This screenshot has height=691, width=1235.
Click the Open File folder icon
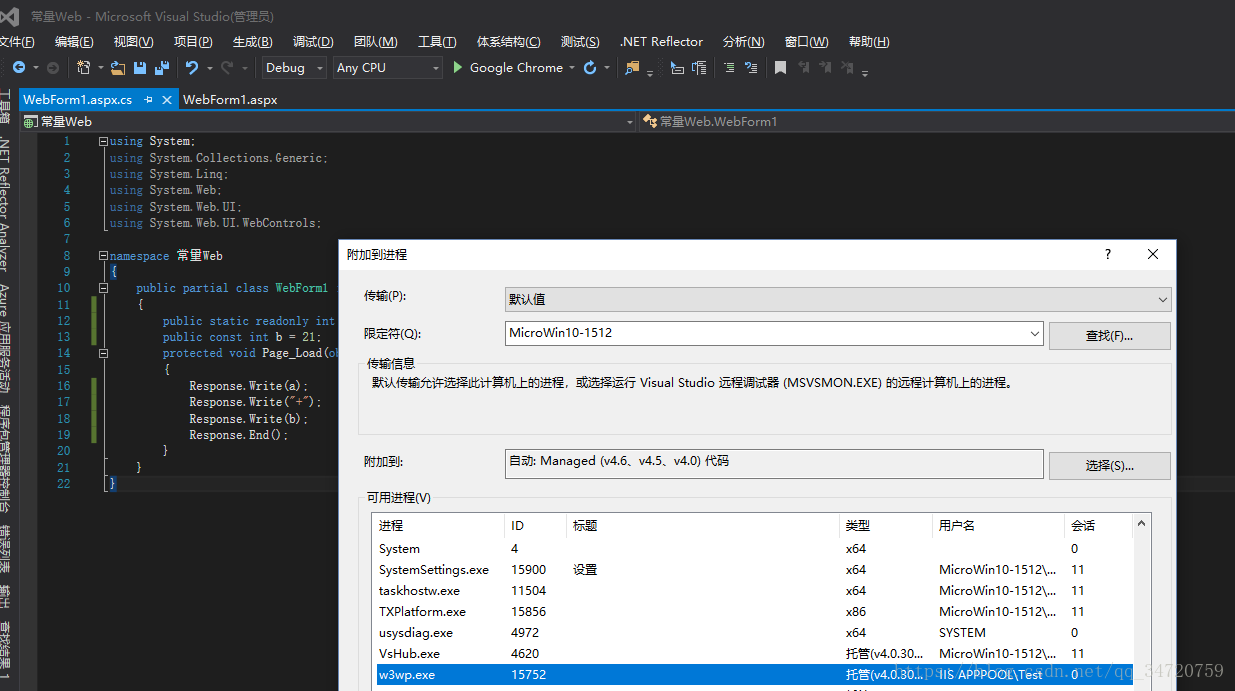click(118, 67)
